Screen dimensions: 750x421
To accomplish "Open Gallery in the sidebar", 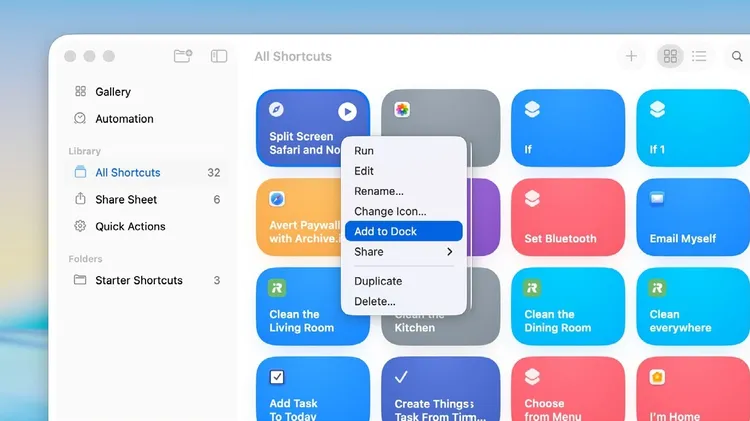I will point(112,92).
